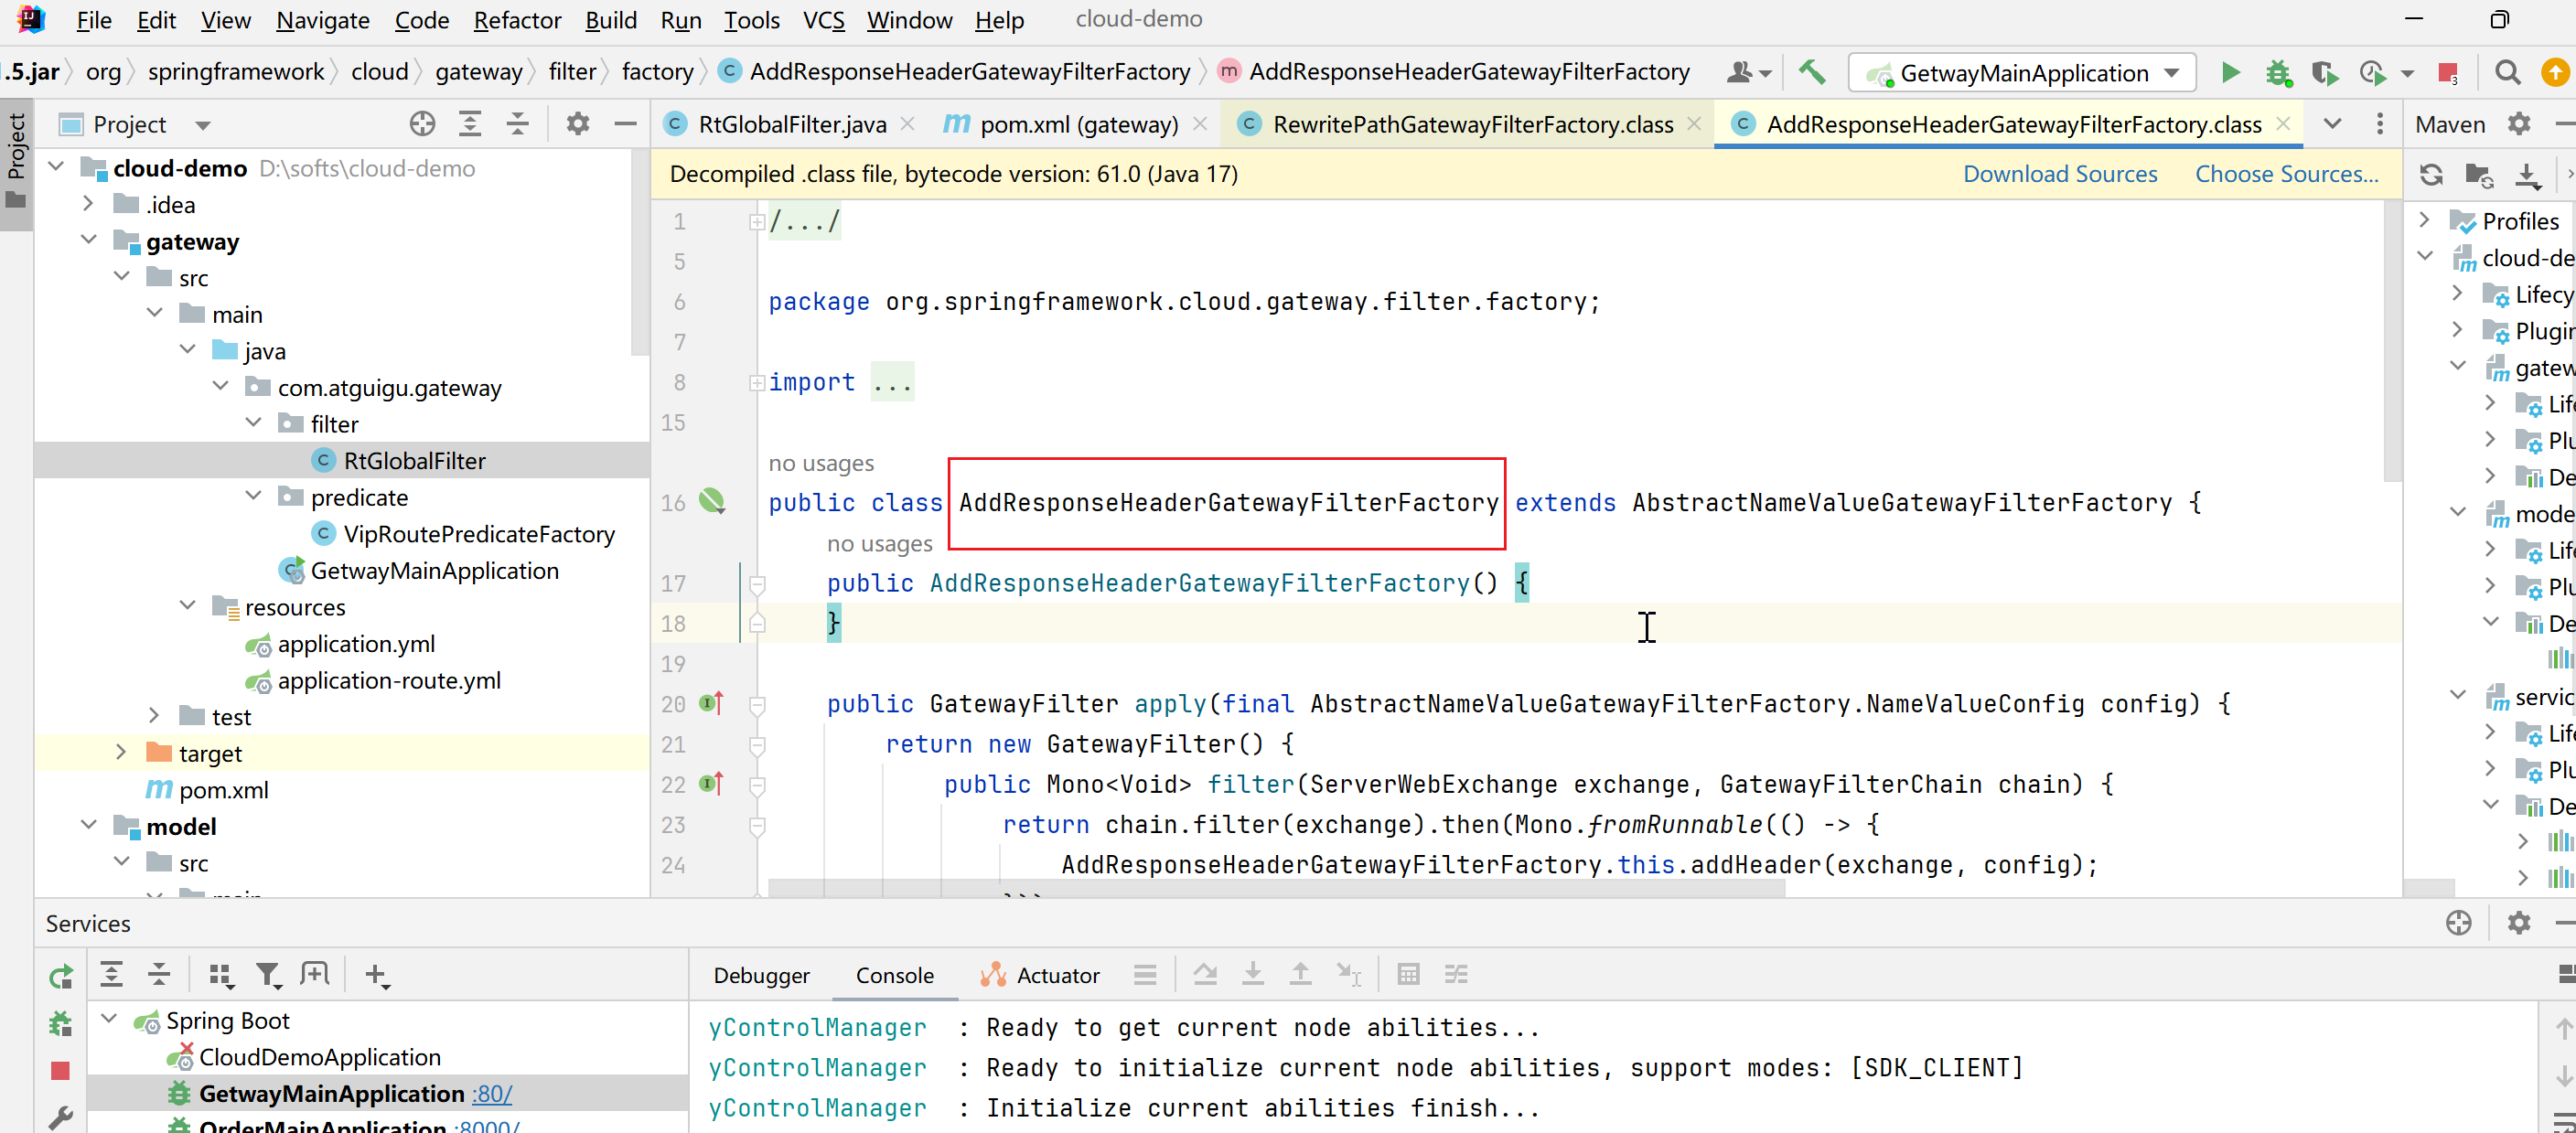Click springframework breadcrumb in navigation bar

(x=235, y=72)
